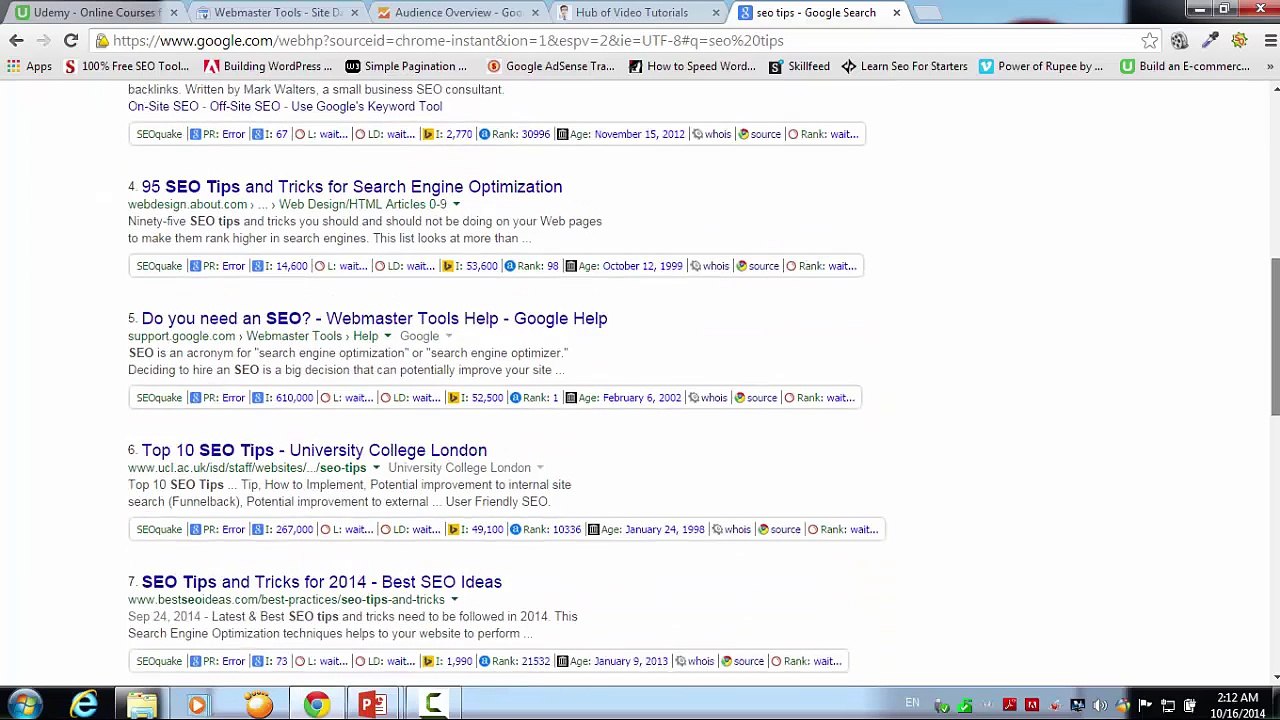Open the Build an E-commerce bookmark
1280x720 pixels.
pyautogui.click(x=1185, y=66)
